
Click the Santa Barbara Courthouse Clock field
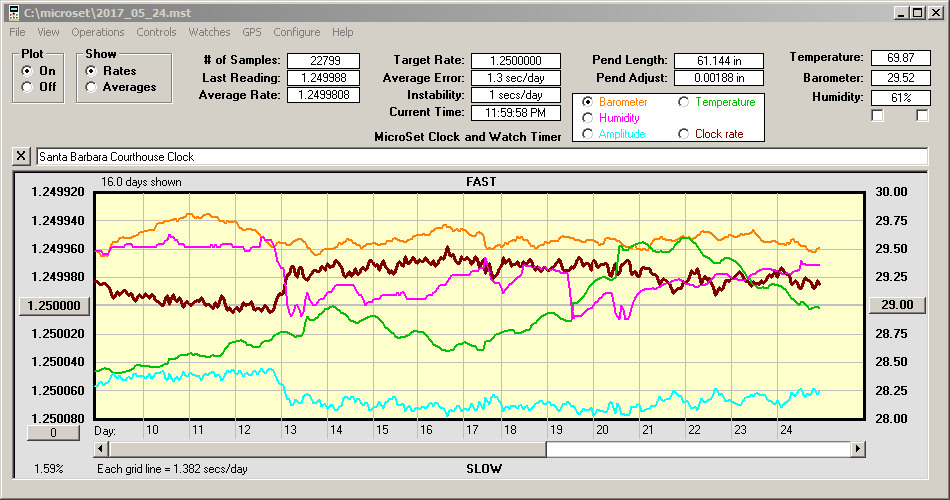tap(482, 156)
